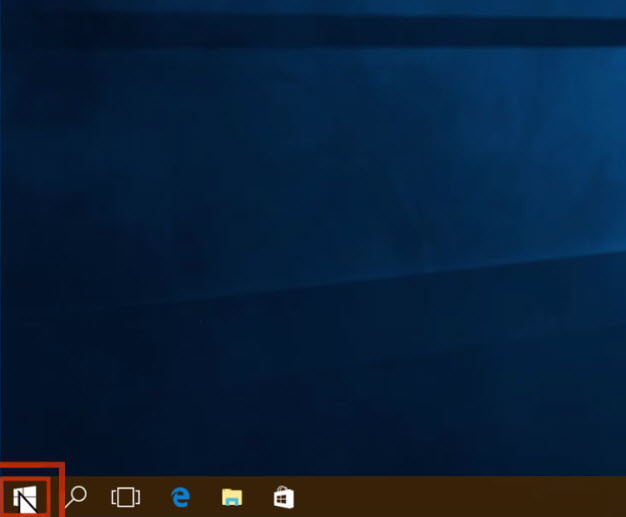Select the Store shortcut pinned on taskbar
Screen dimensions: 626x517
(x=284, y=496)
